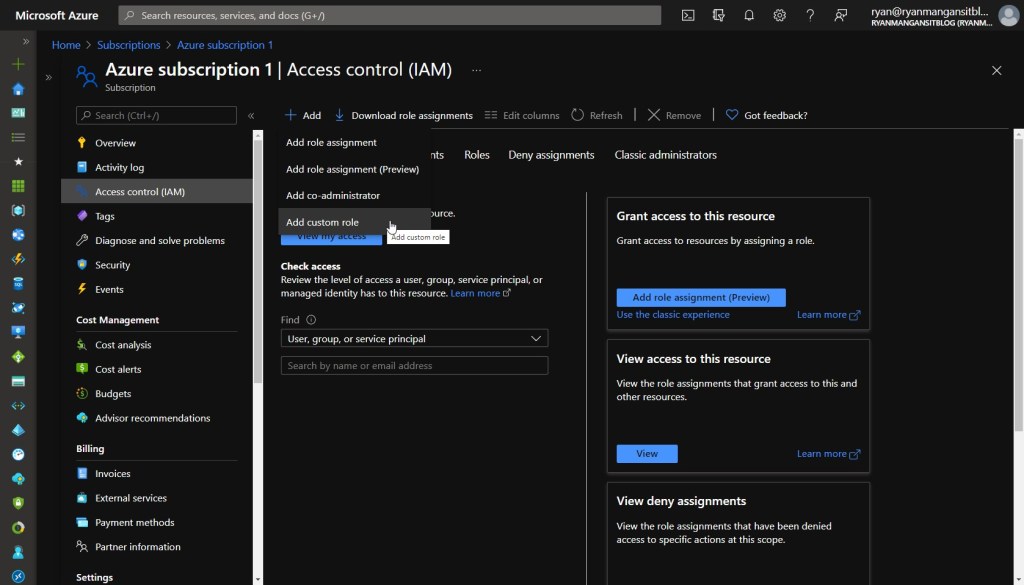Open the Cloud Shell icon

tap(688, 15)
